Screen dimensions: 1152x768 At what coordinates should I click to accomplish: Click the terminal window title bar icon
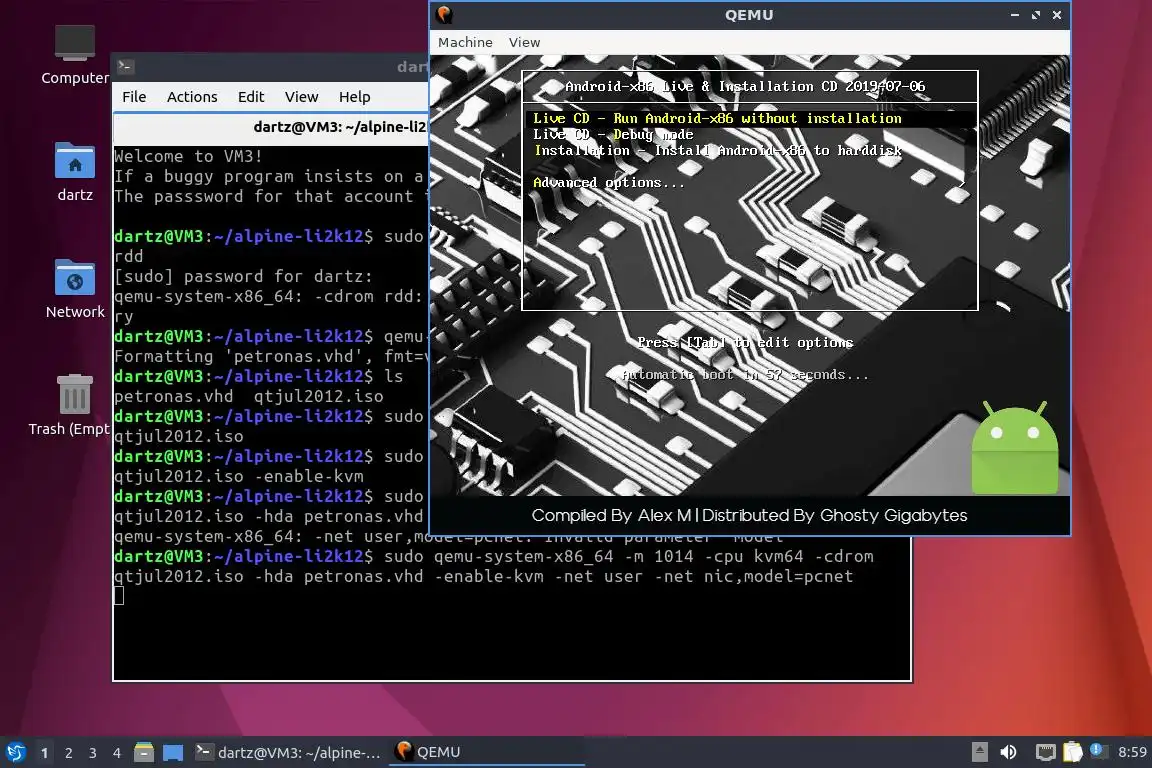[125, 67]
